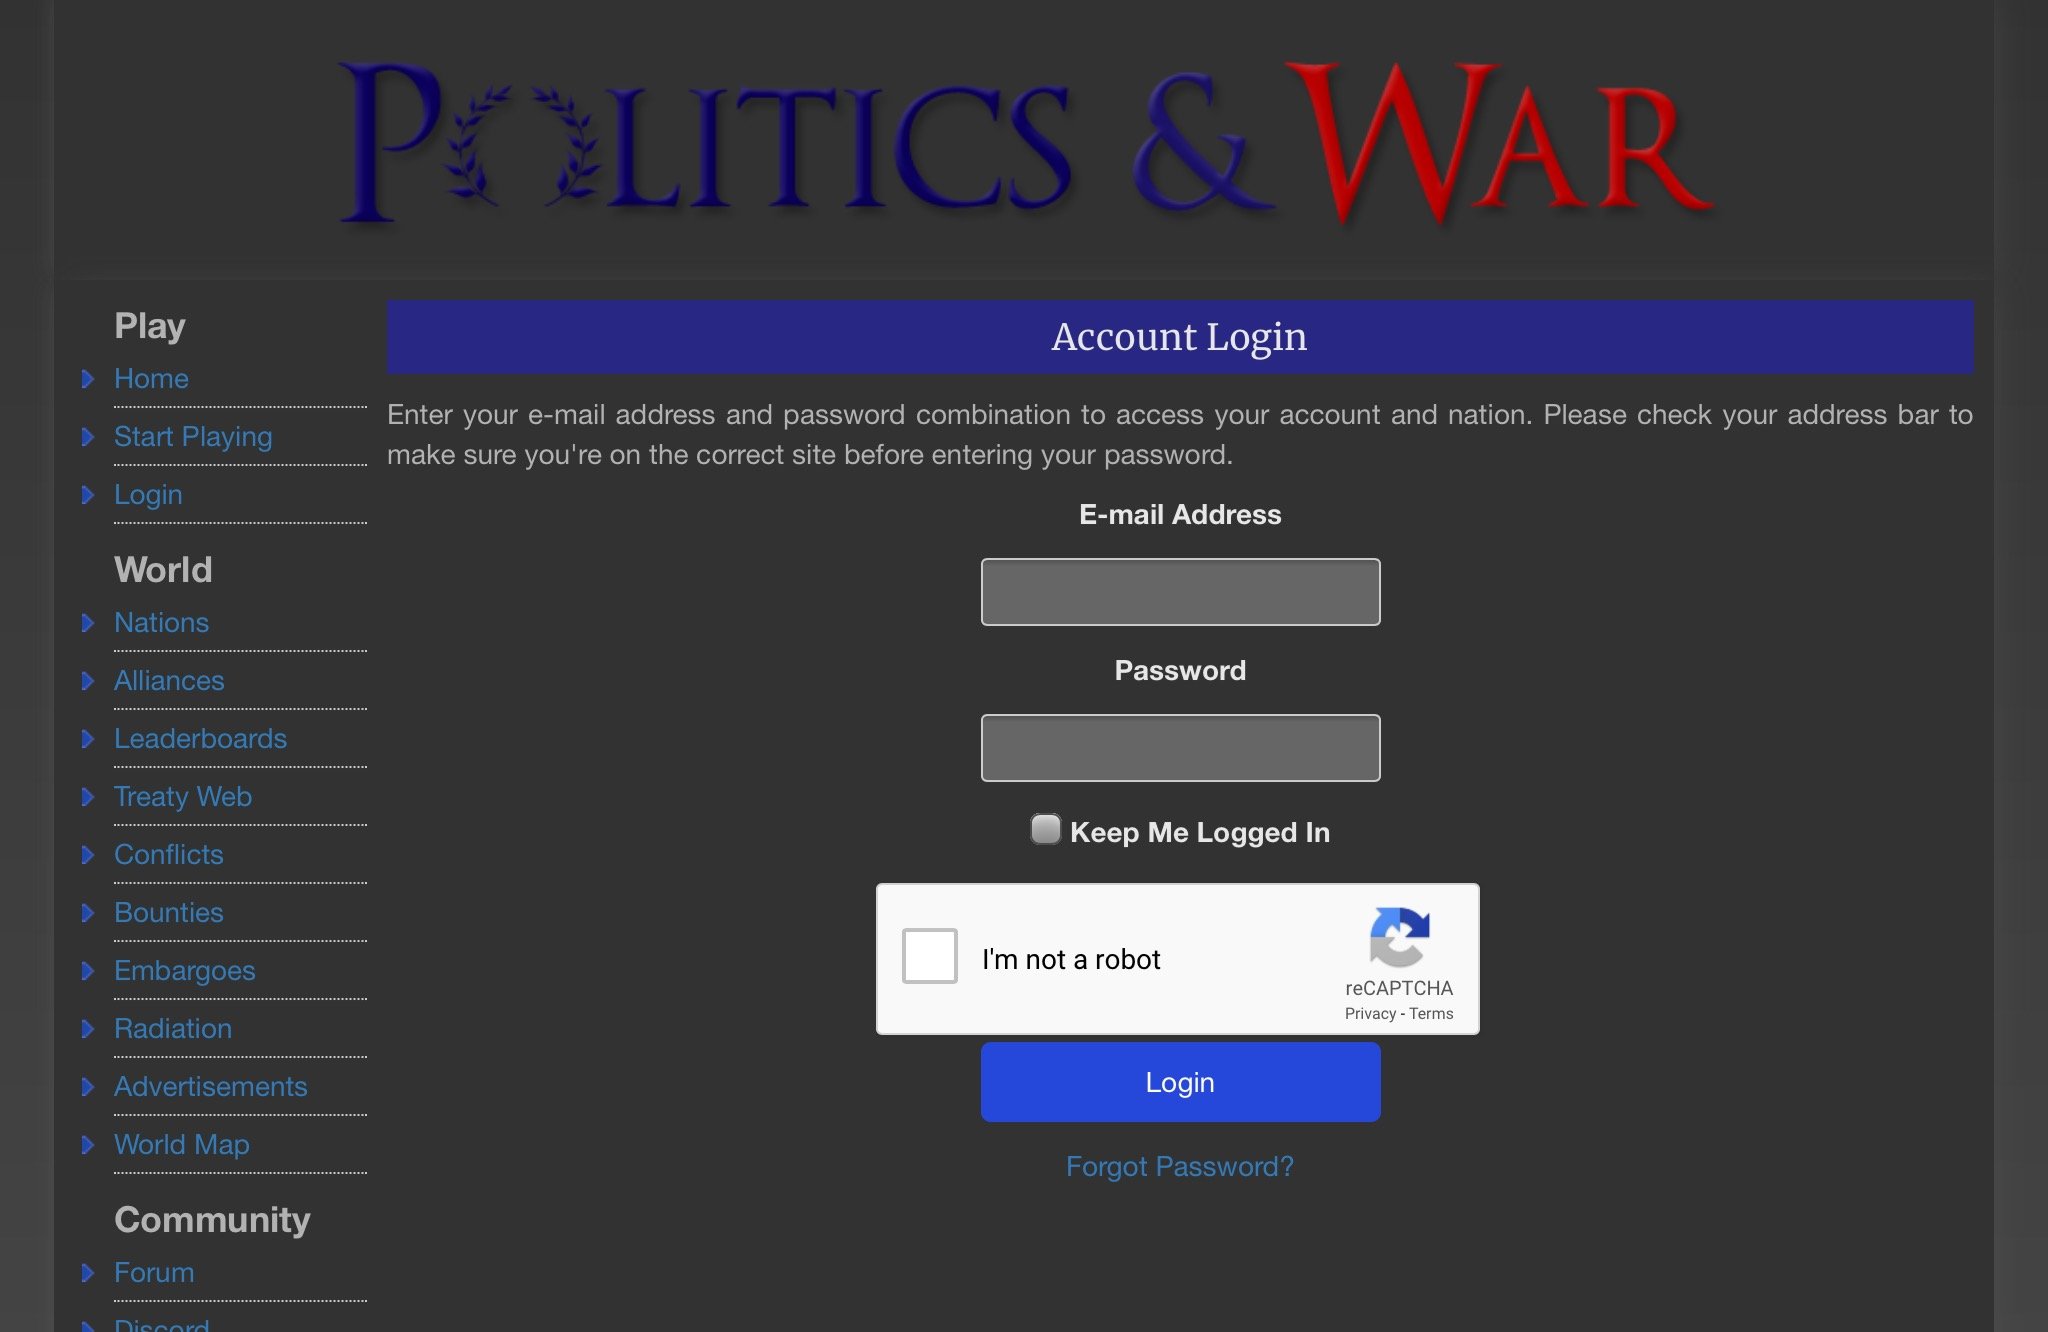This screenshot has height=1332, width=2048.
Task: Enable the Keep Me Logged In checkbox
Action: coord(1045,829)
